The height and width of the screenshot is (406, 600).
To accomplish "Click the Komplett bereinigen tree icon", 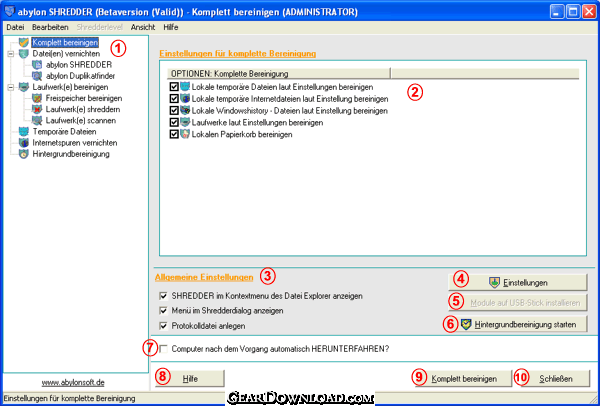I will [24, 42].
